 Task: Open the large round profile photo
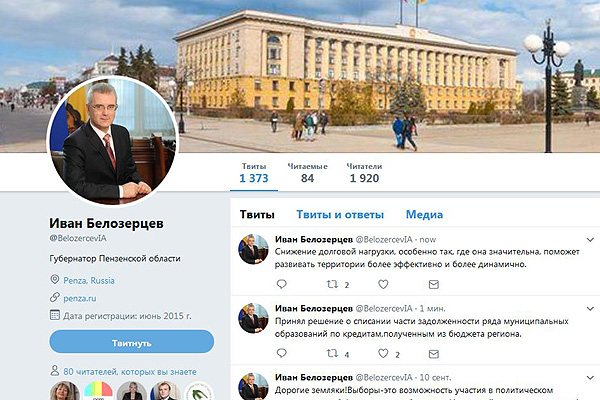(113, 140)
